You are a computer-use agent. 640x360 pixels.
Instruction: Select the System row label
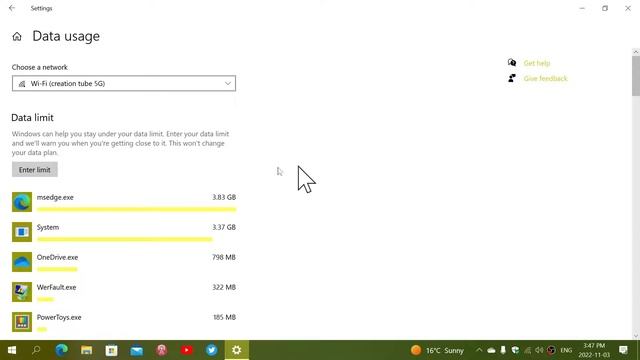[48, 227]
